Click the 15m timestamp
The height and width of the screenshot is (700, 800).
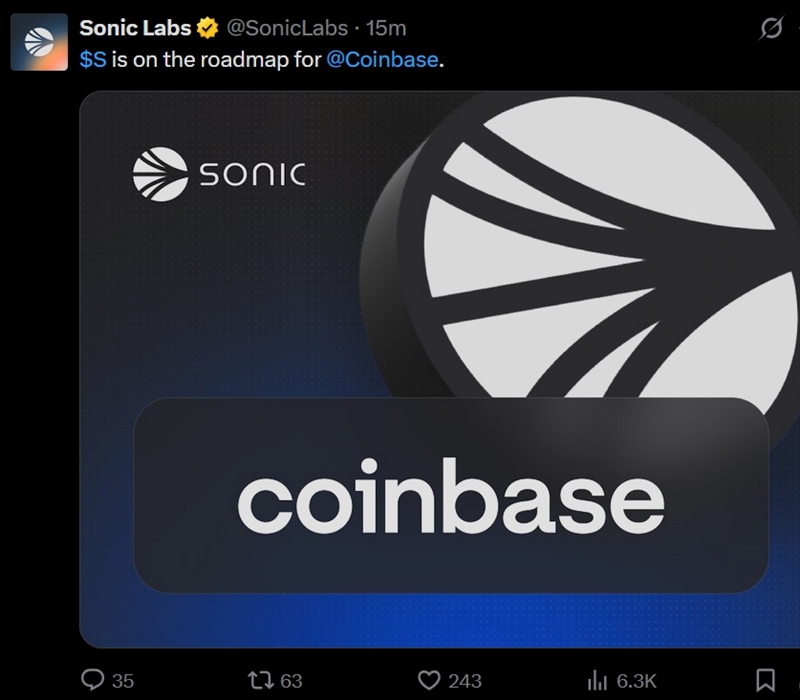(x=386, y=27)
